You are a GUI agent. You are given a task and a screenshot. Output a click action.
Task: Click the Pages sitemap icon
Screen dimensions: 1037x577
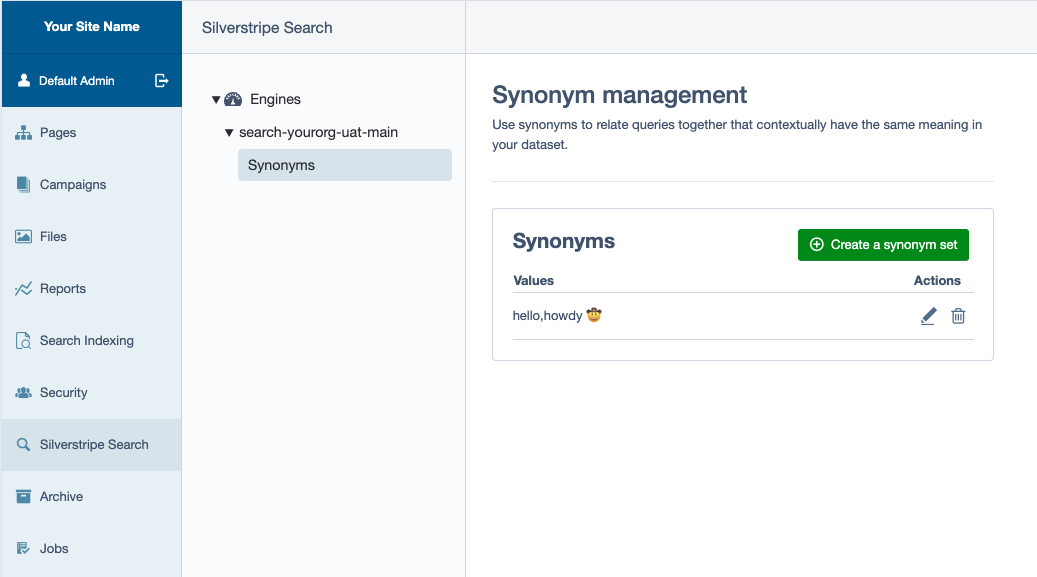[23, 132]
